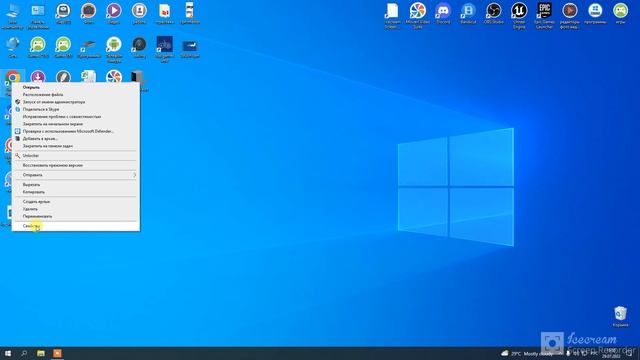This screenshot has width=640, height=360.
Task: Select the This PC desktop icon
Action: click(13, 16)
